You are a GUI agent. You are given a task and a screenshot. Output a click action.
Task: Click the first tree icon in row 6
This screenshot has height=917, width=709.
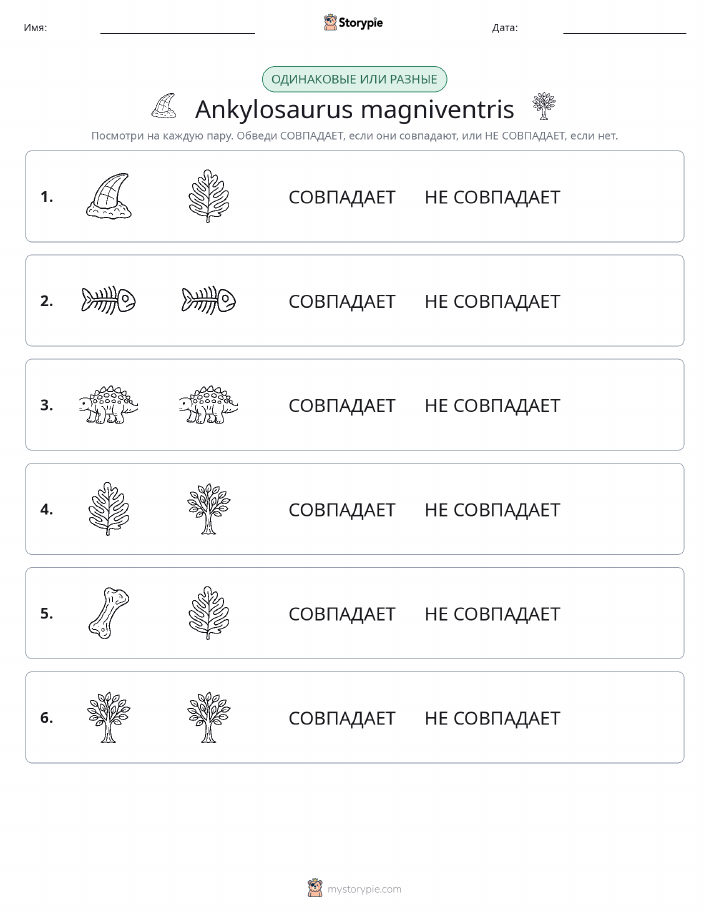coord(109,717)
